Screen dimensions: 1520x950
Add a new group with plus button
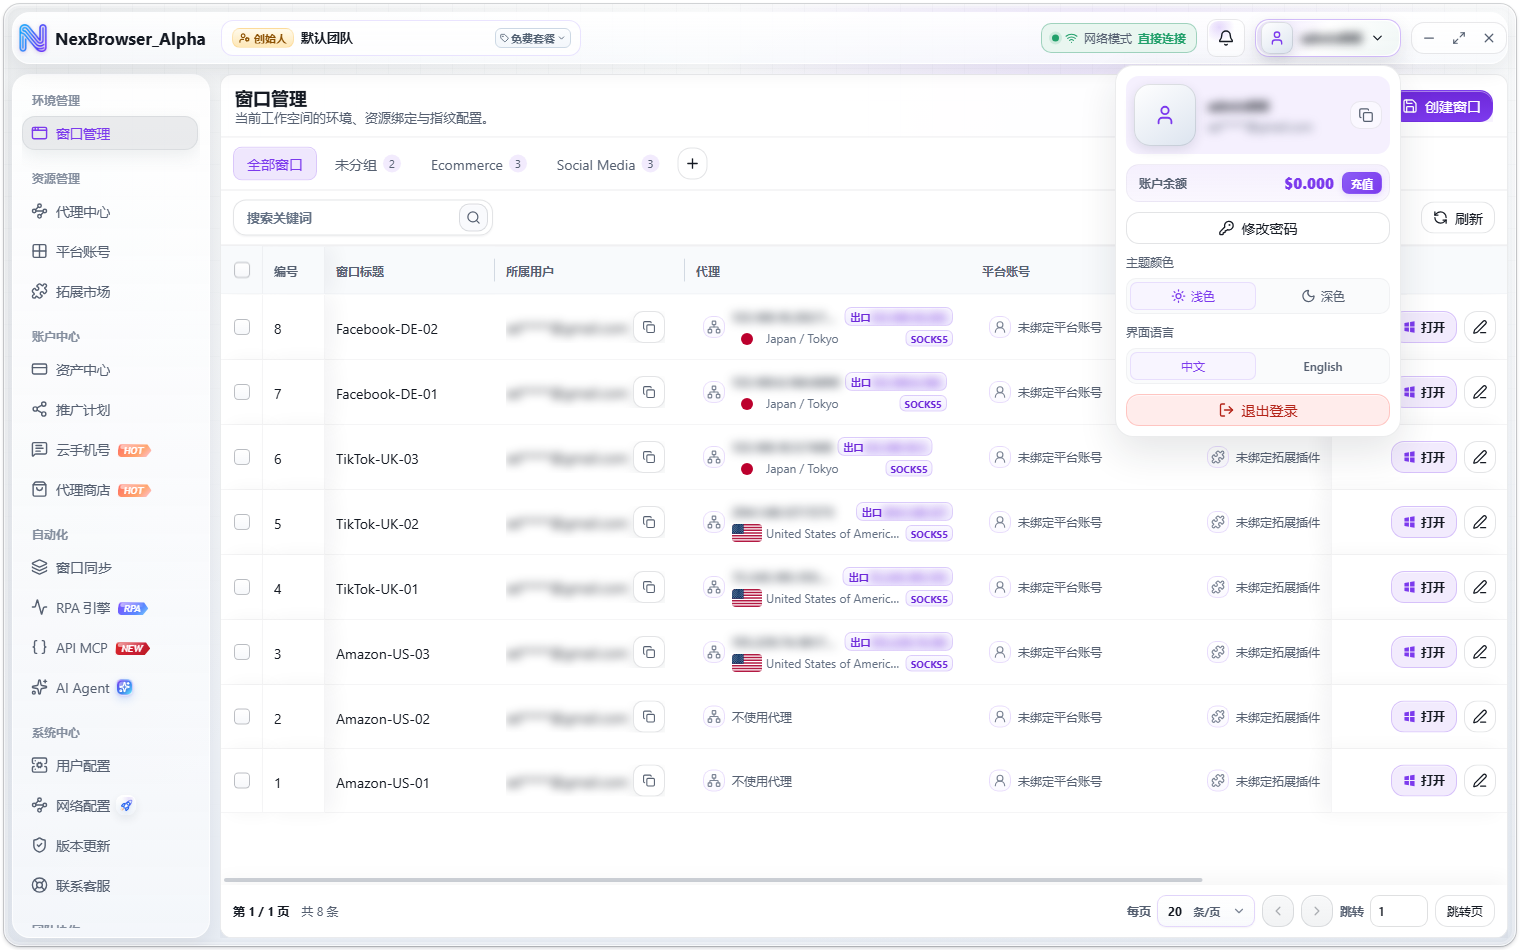(692, 163)
